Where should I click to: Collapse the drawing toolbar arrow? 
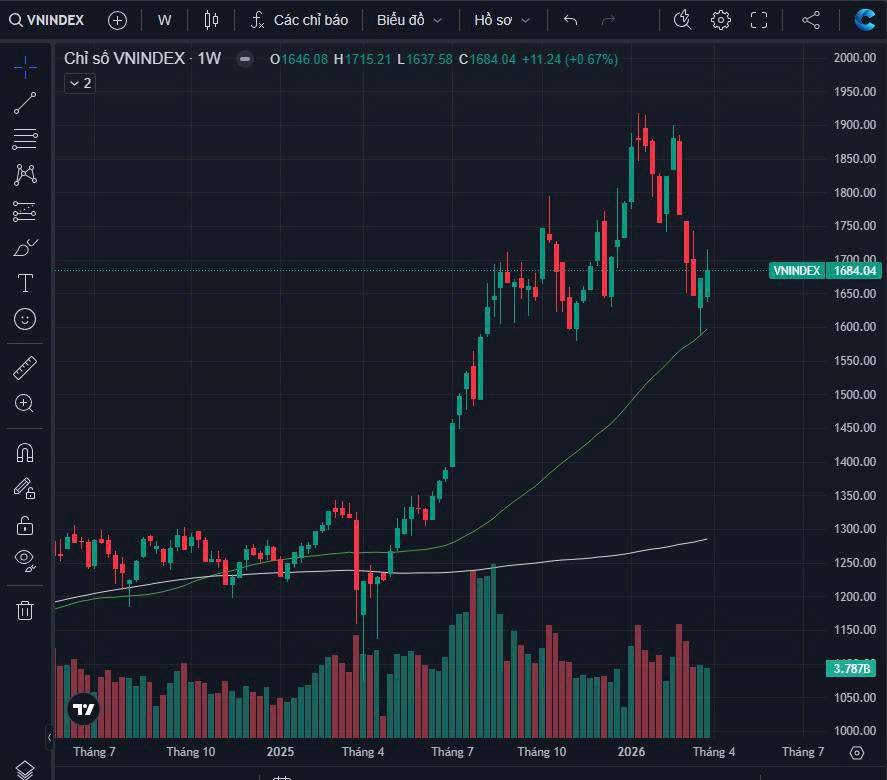pyautogui.click(x=49, y=737)
